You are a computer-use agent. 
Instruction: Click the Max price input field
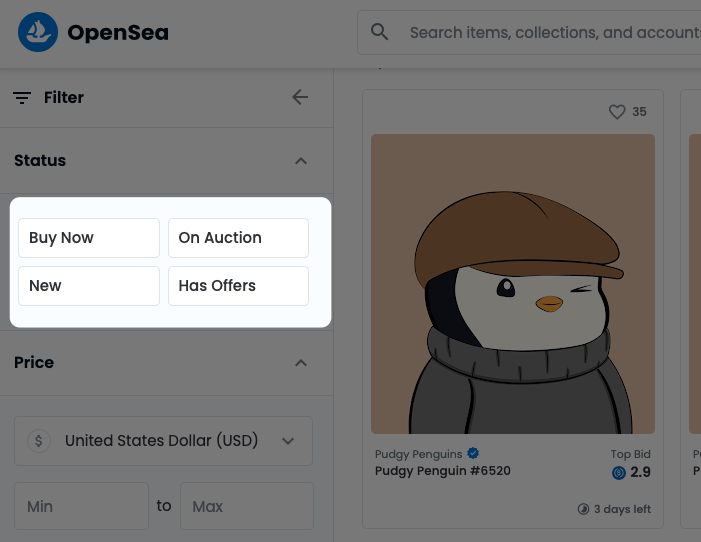[247, 506]
